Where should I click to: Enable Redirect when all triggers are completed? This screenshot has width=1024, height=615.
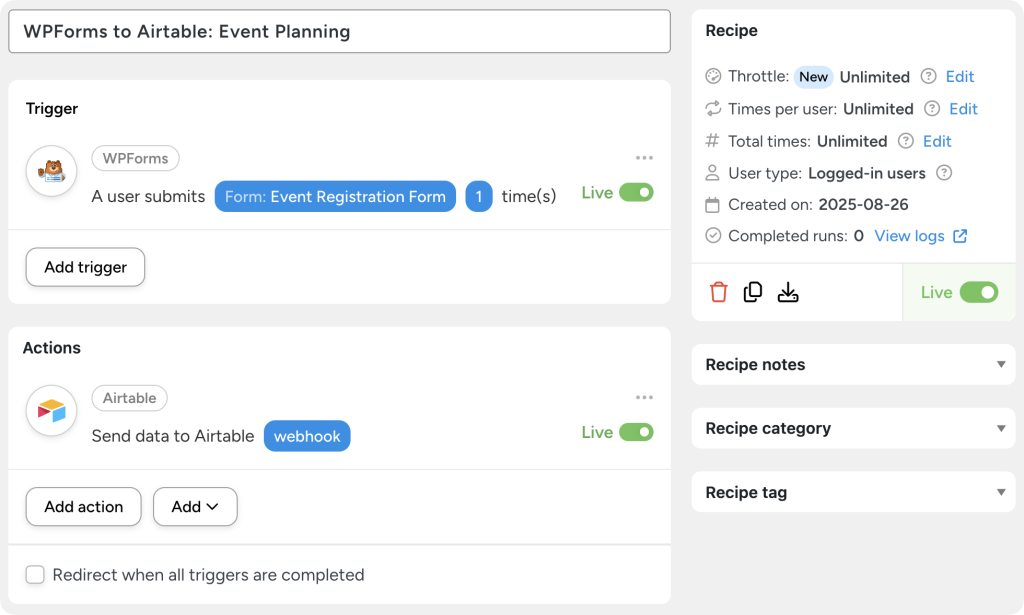coord(35,575)
